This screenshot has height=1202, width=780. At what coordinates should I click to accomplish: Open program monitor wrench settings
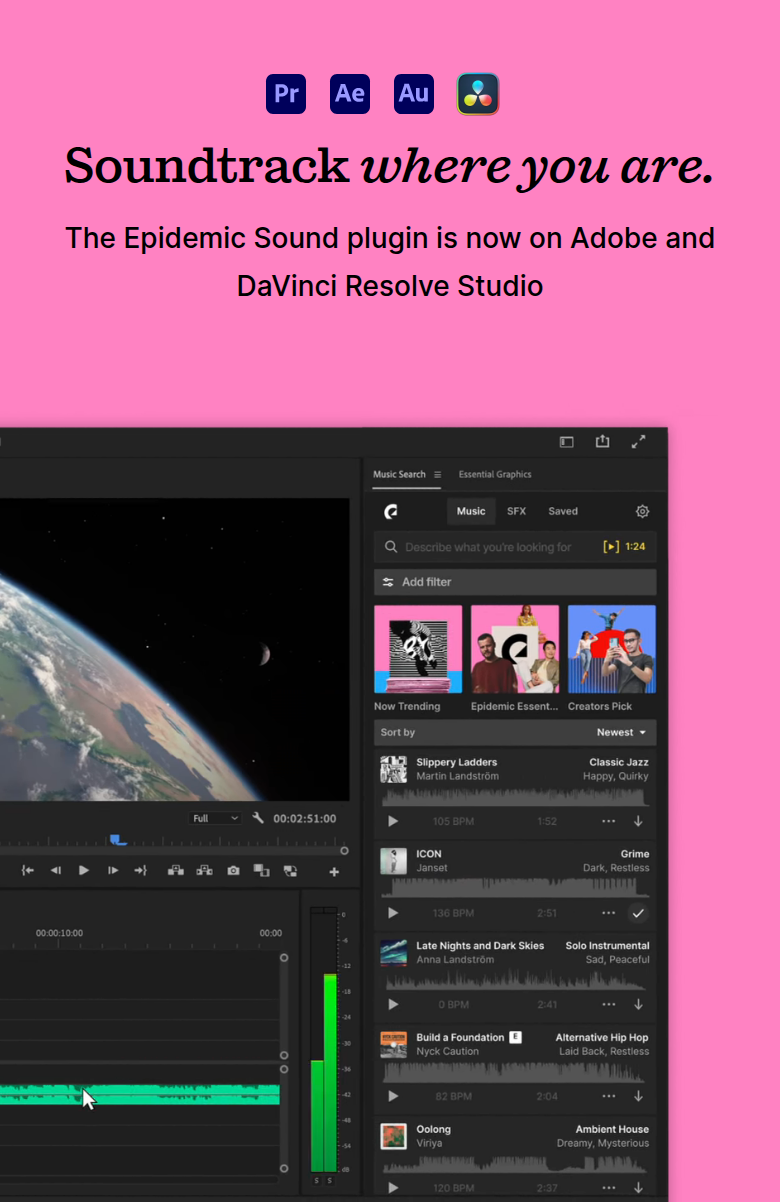click(x=258, y=818)
